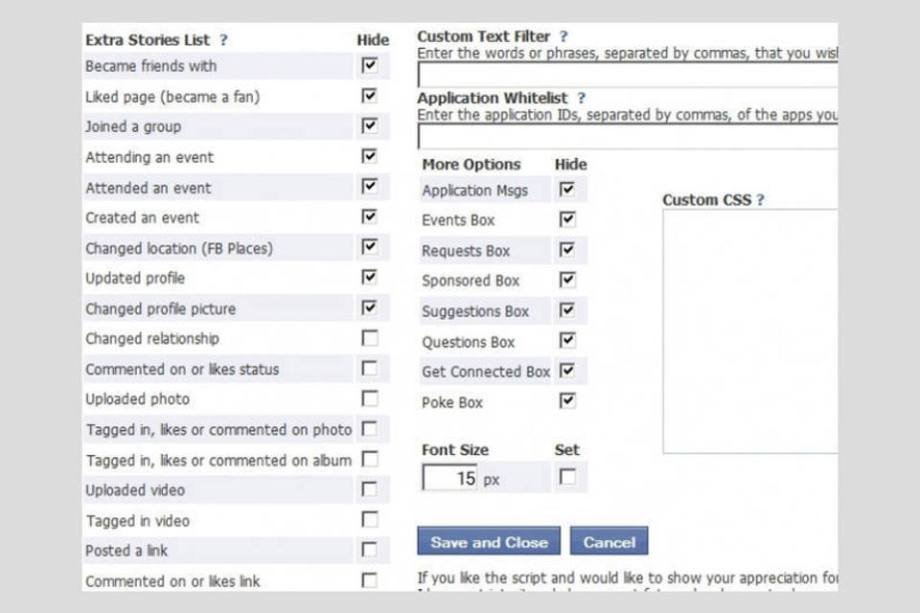The image size is (920, 613).
Task: Click inside the Custom CSS text area
Action: coord(750,330)
